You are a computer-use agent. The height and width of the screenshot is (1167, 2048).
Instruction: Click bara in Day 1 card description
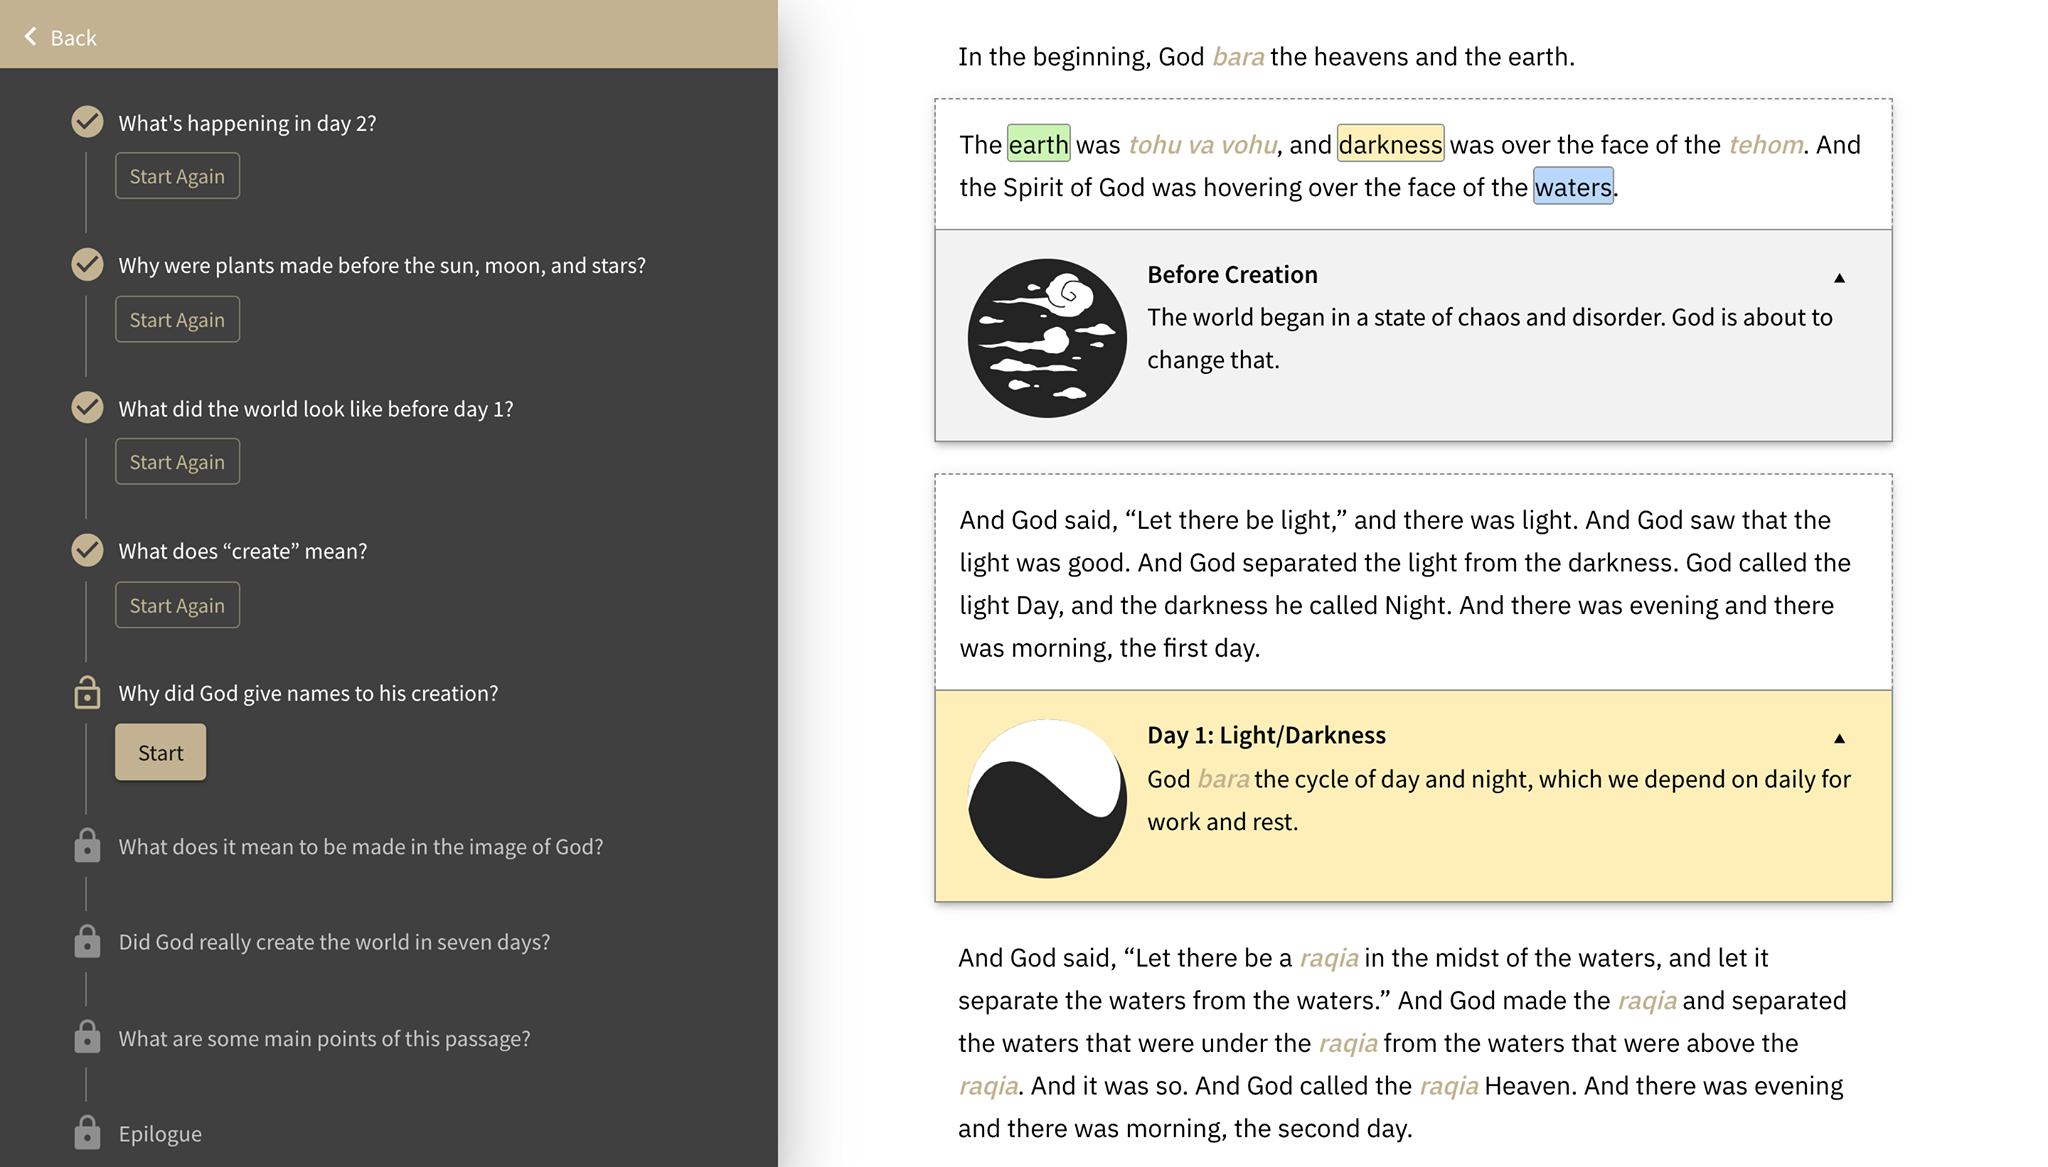pos(1223,779)
